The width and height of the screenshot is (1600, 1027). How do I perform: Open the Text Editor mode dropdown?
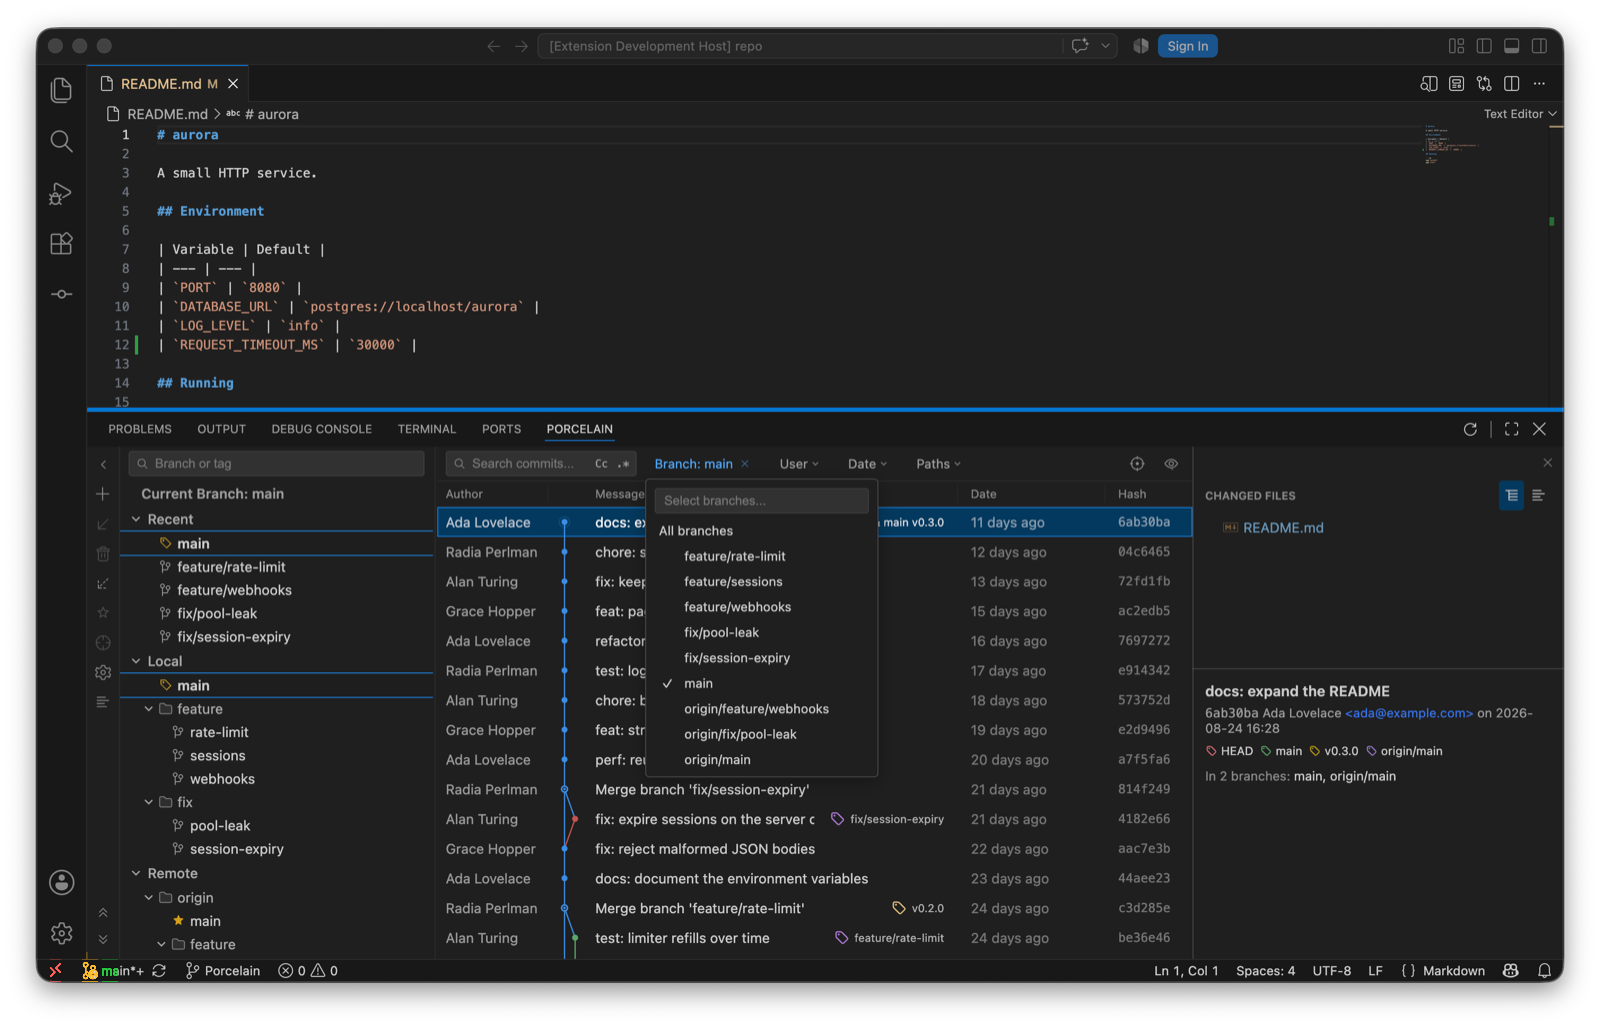(x=1520, y=114)
